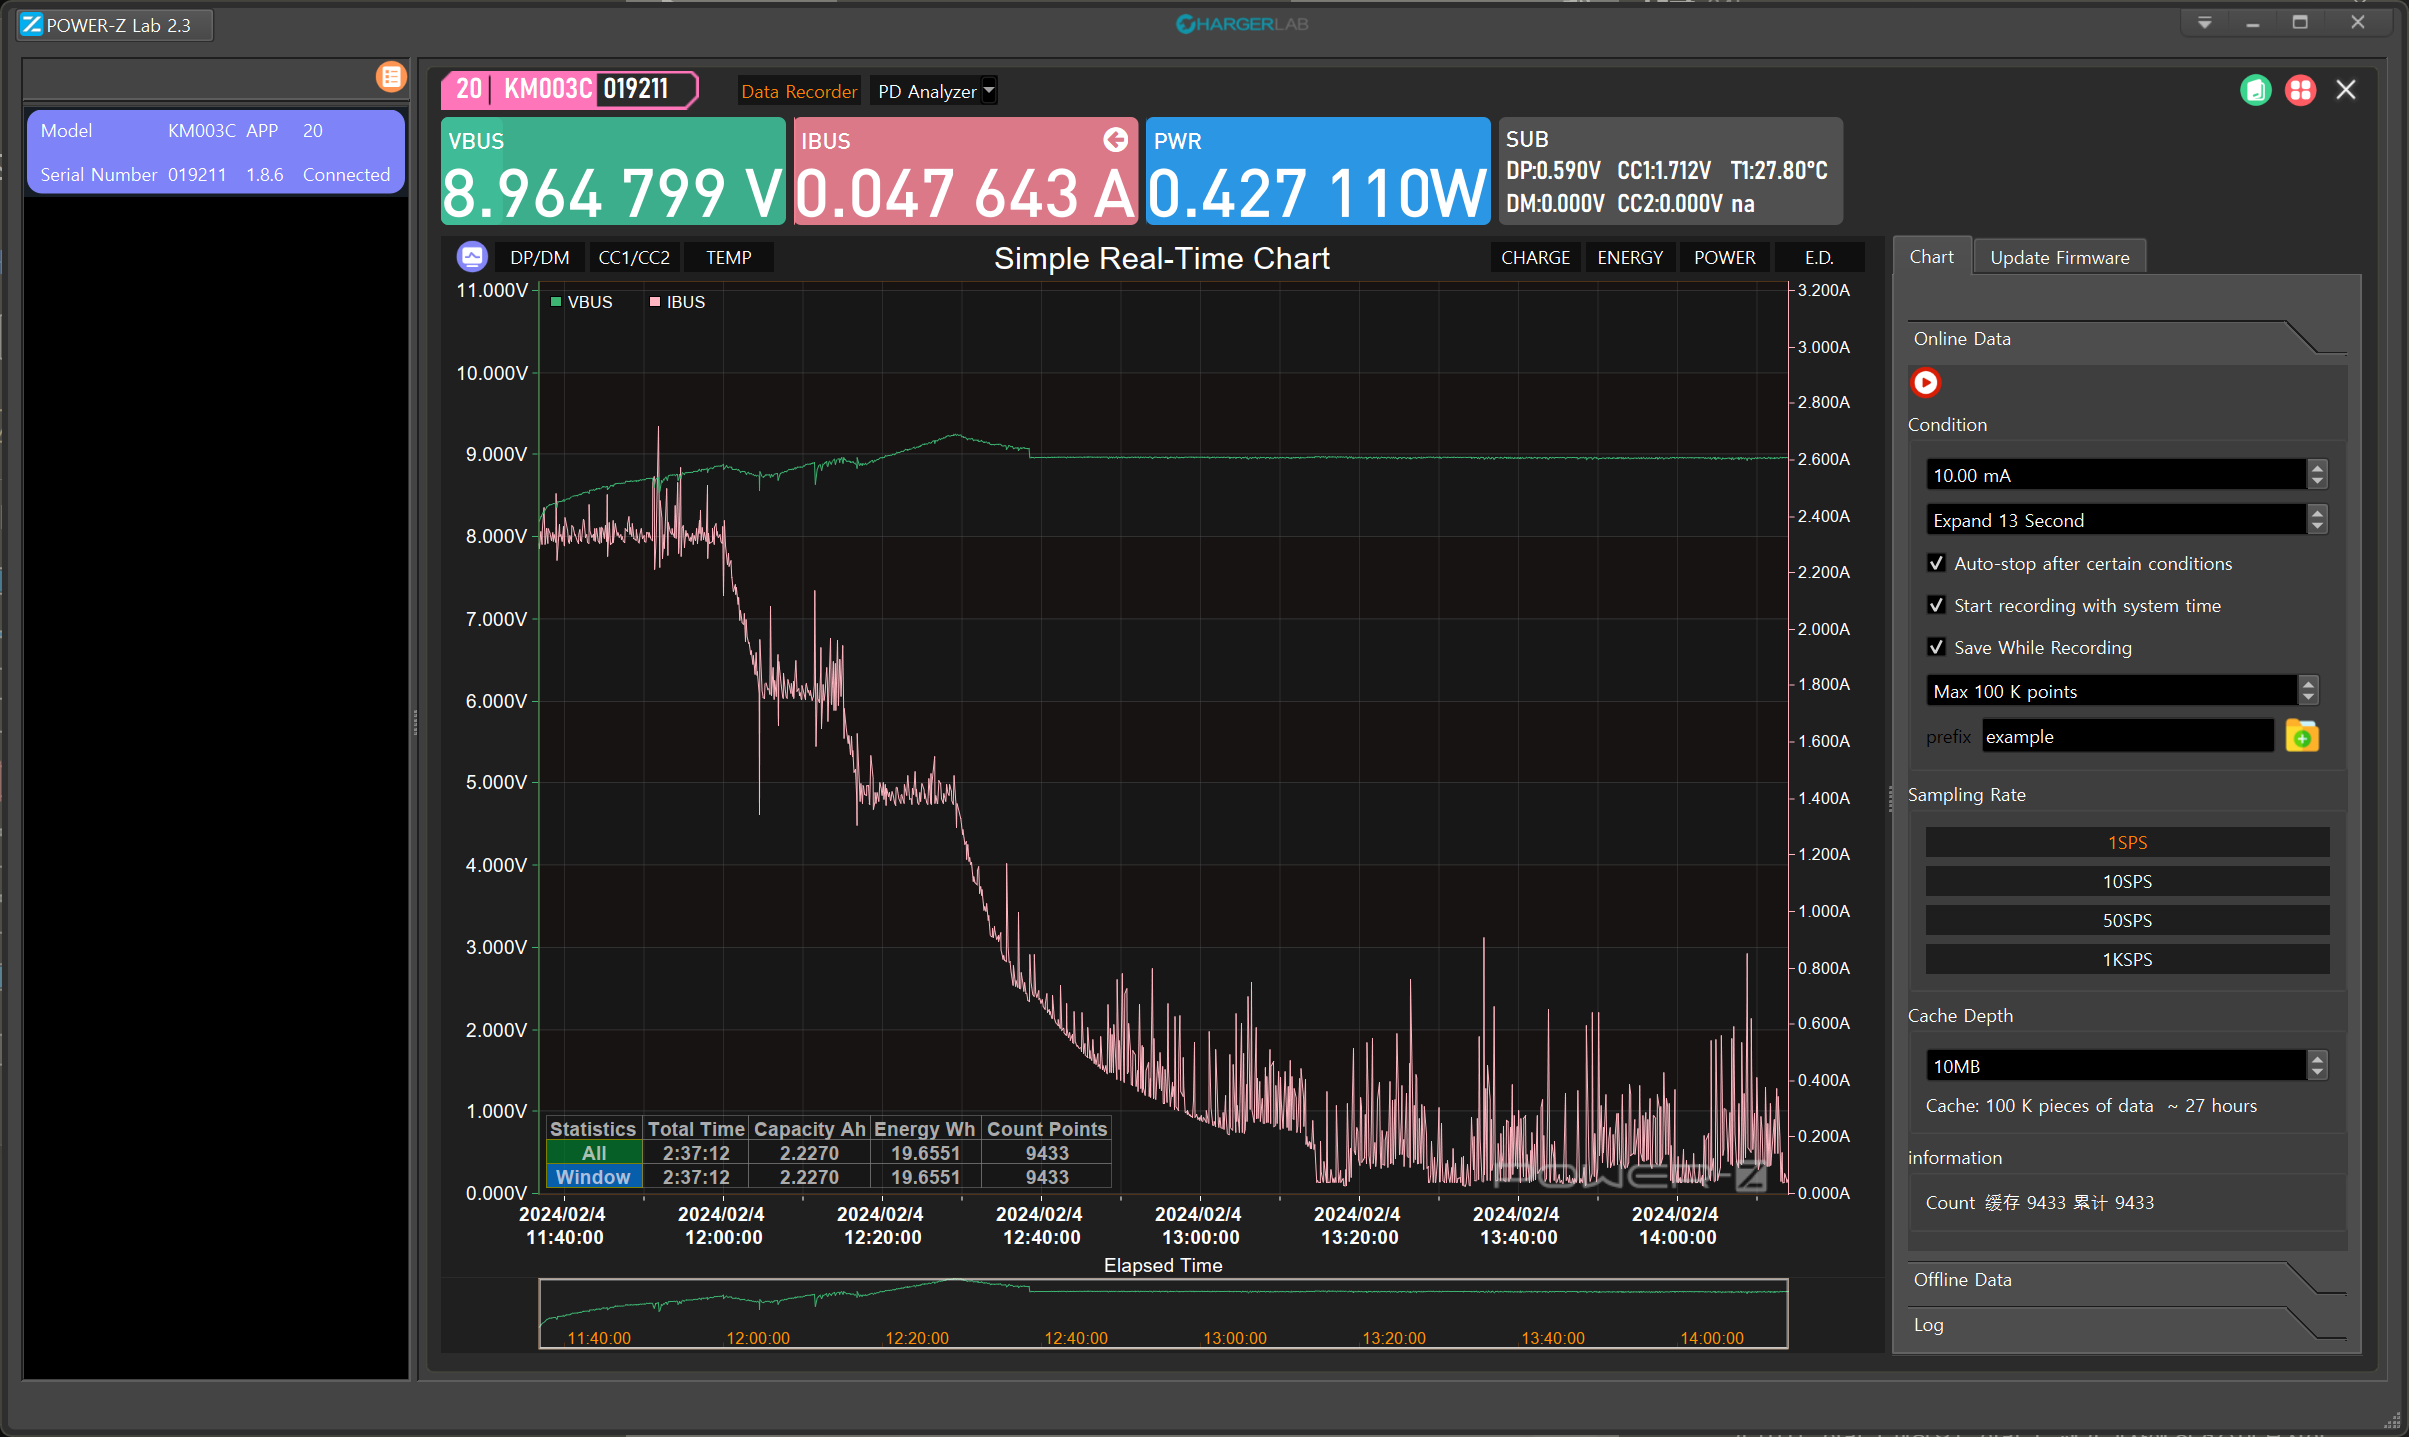
Task: Click the purple chart mode icon
Action: point(472,257)
